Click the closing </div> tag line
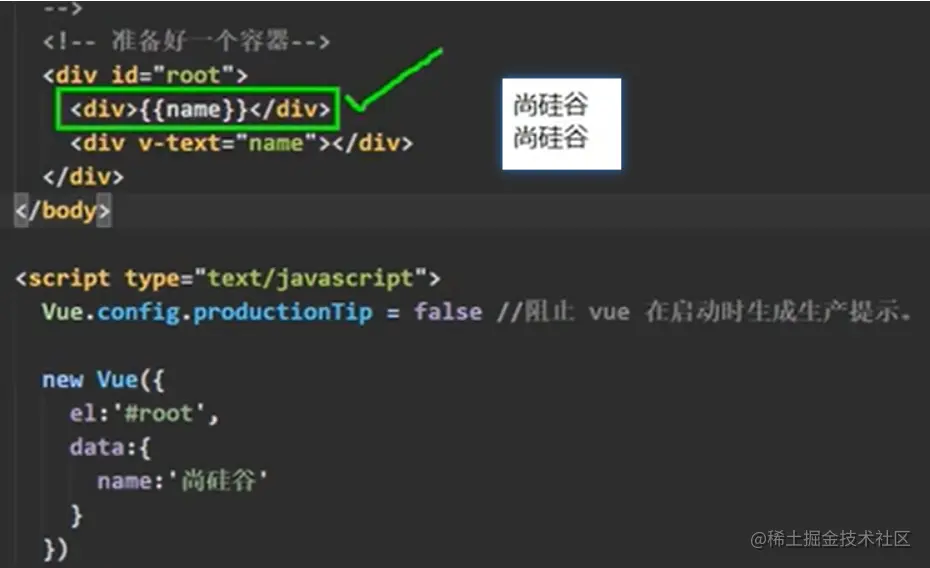 (83, 177)
